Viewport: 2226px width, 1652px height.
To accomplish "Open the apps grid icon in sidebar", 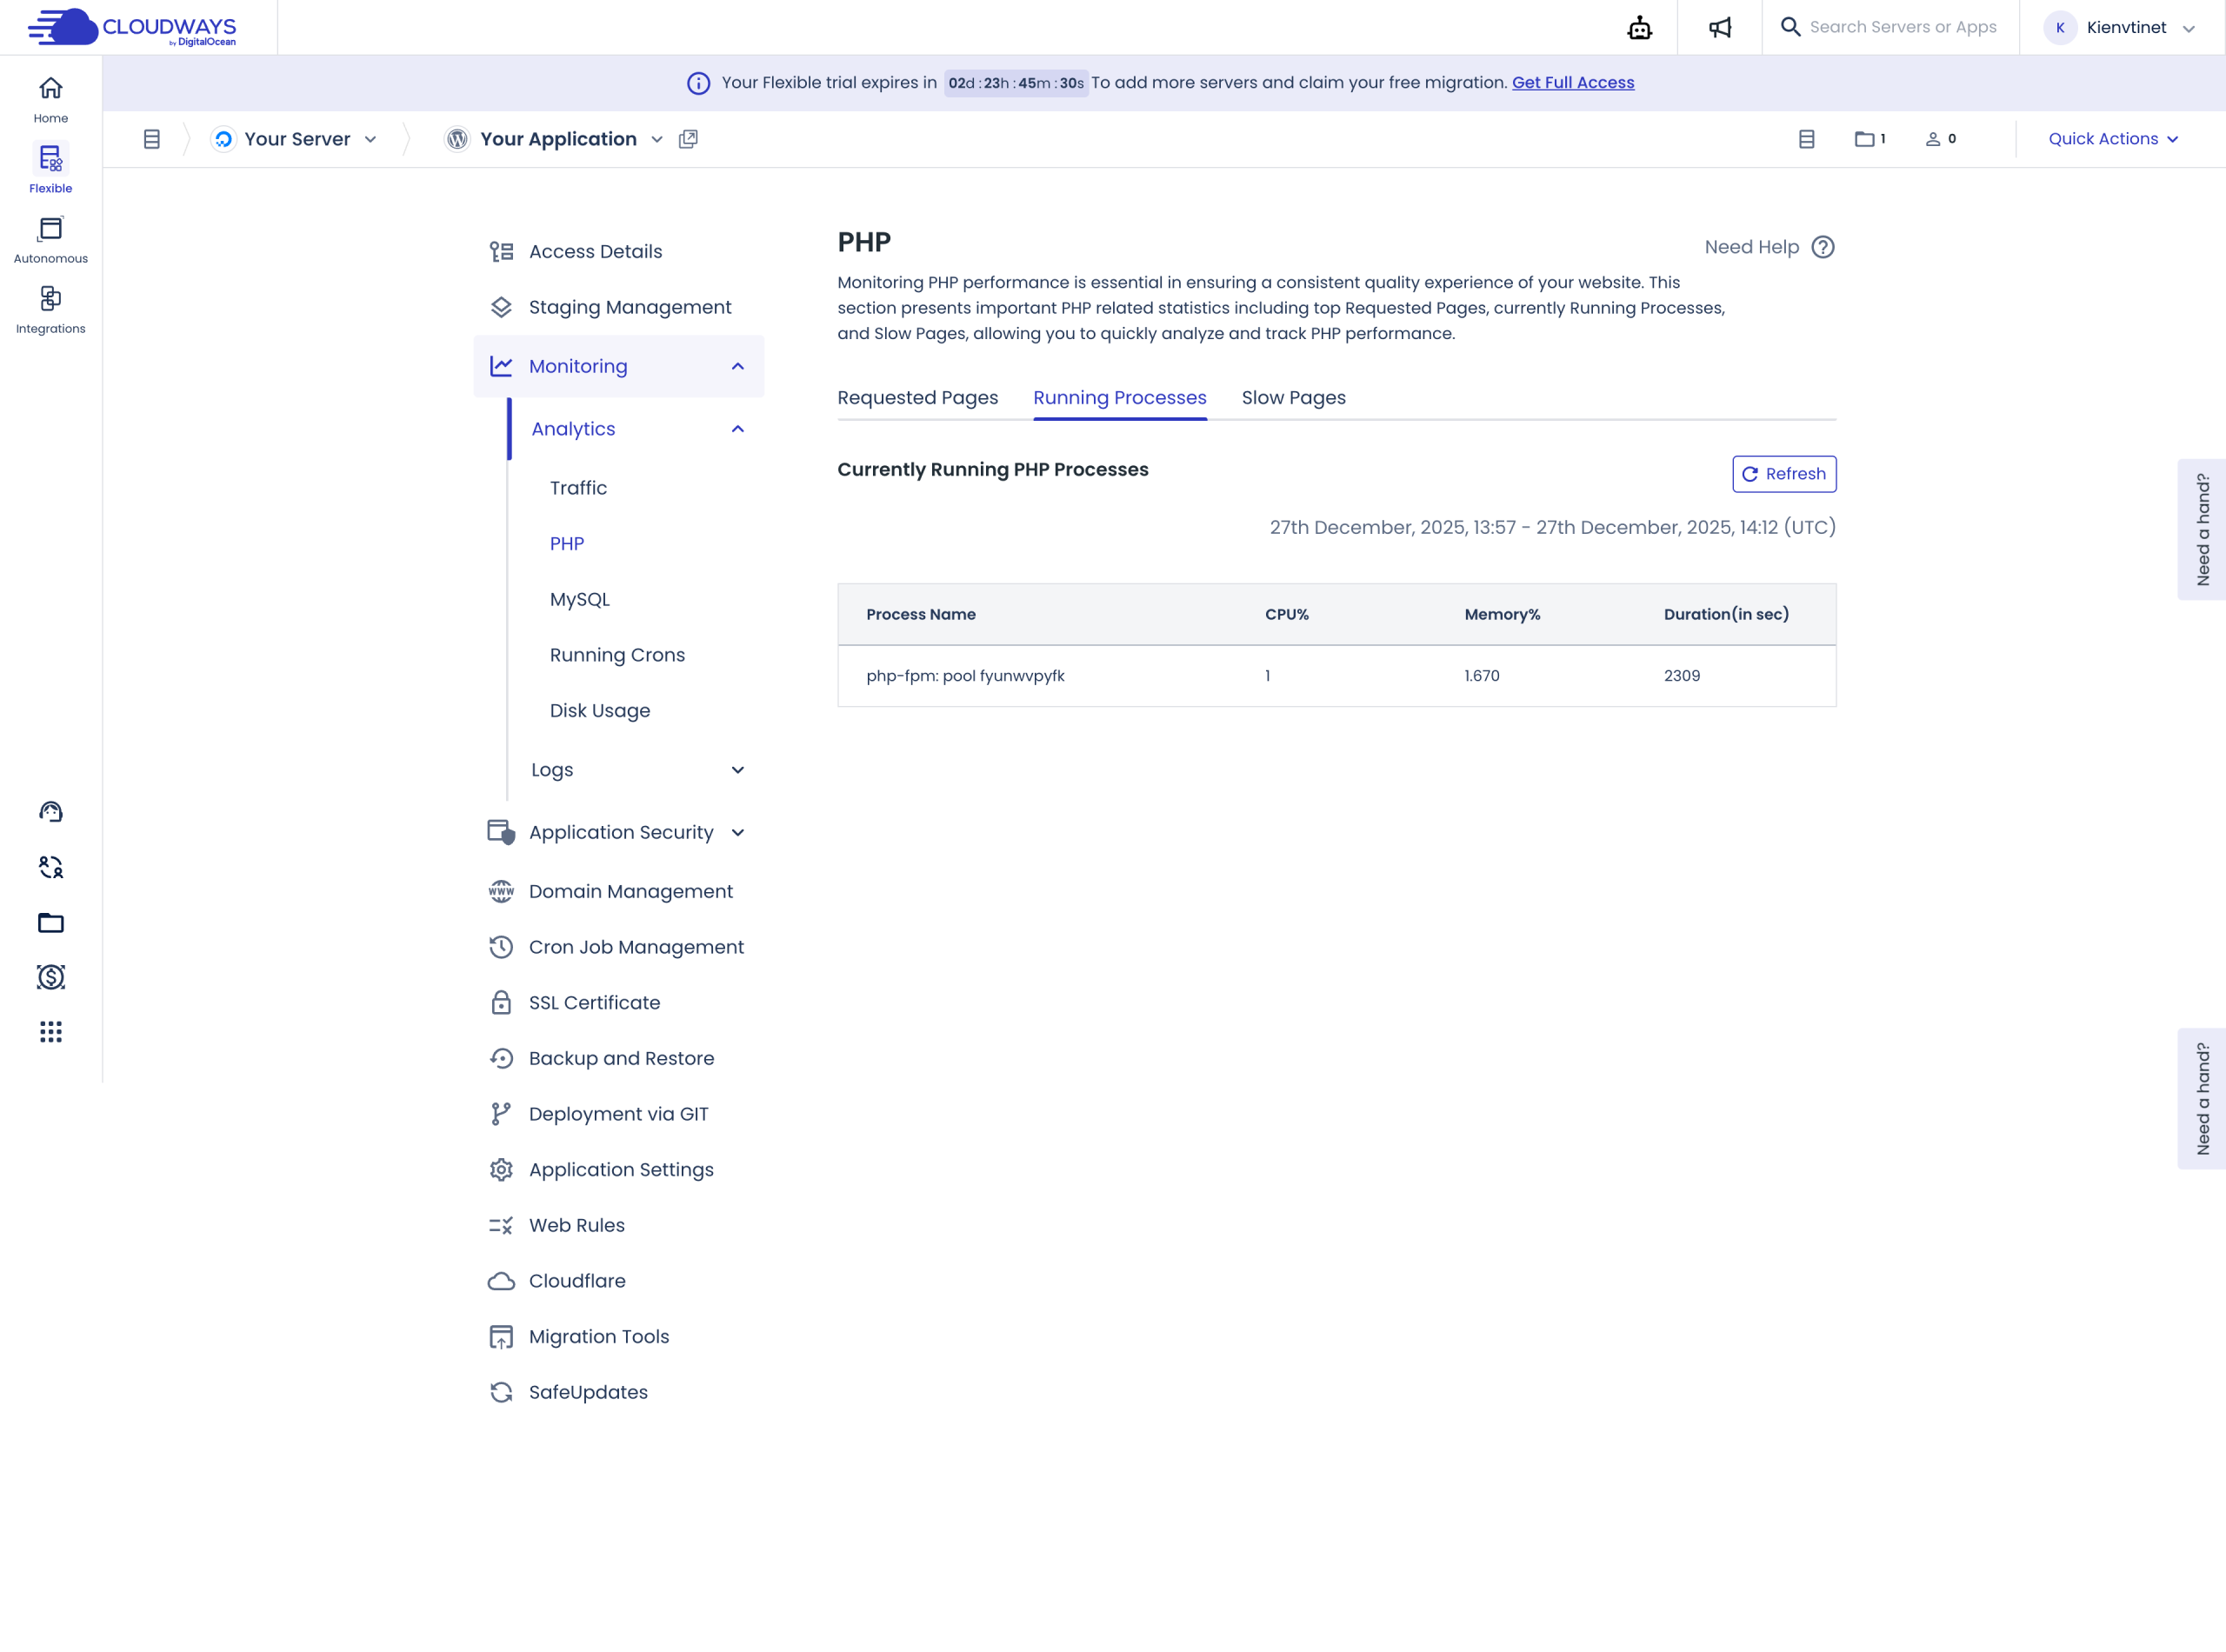I will [x=51, y=1032].
